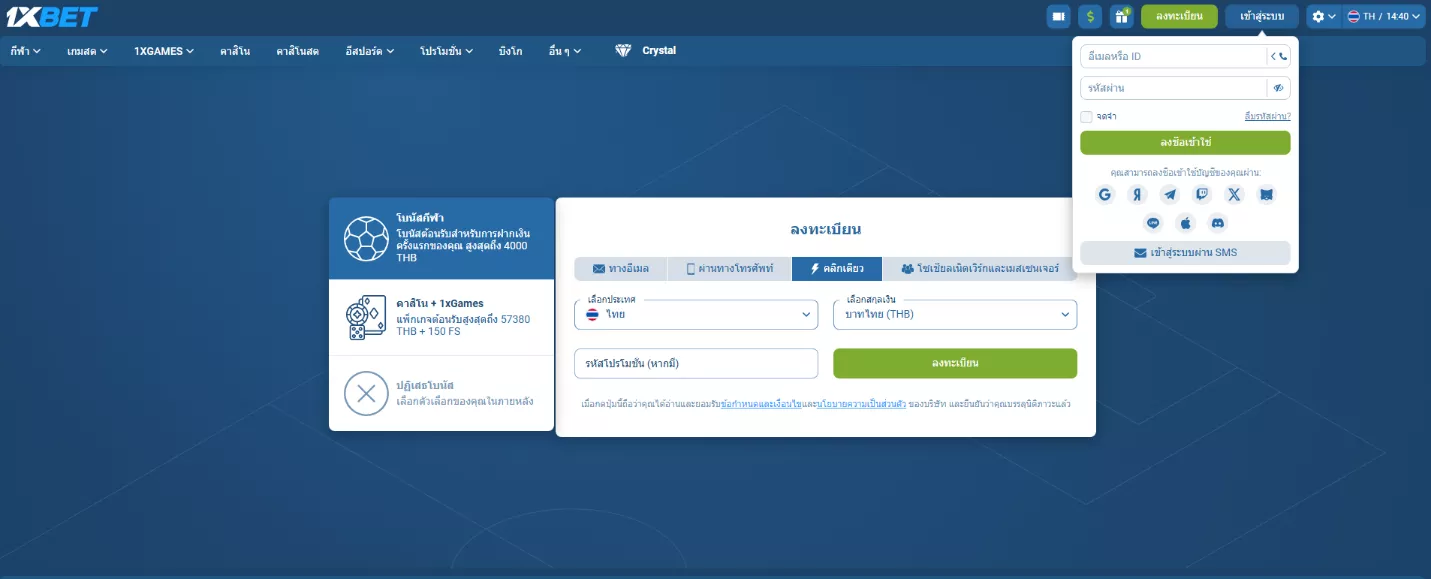Expand the อีสปอร์ต esports menu
The height and width of the screenshot is (579, 1431).
[369, 51]
